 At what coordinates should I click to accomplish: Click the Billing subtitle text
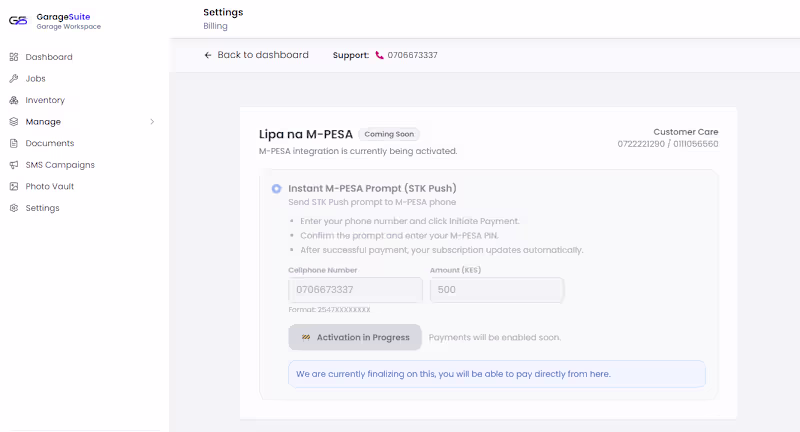(215, 26)
